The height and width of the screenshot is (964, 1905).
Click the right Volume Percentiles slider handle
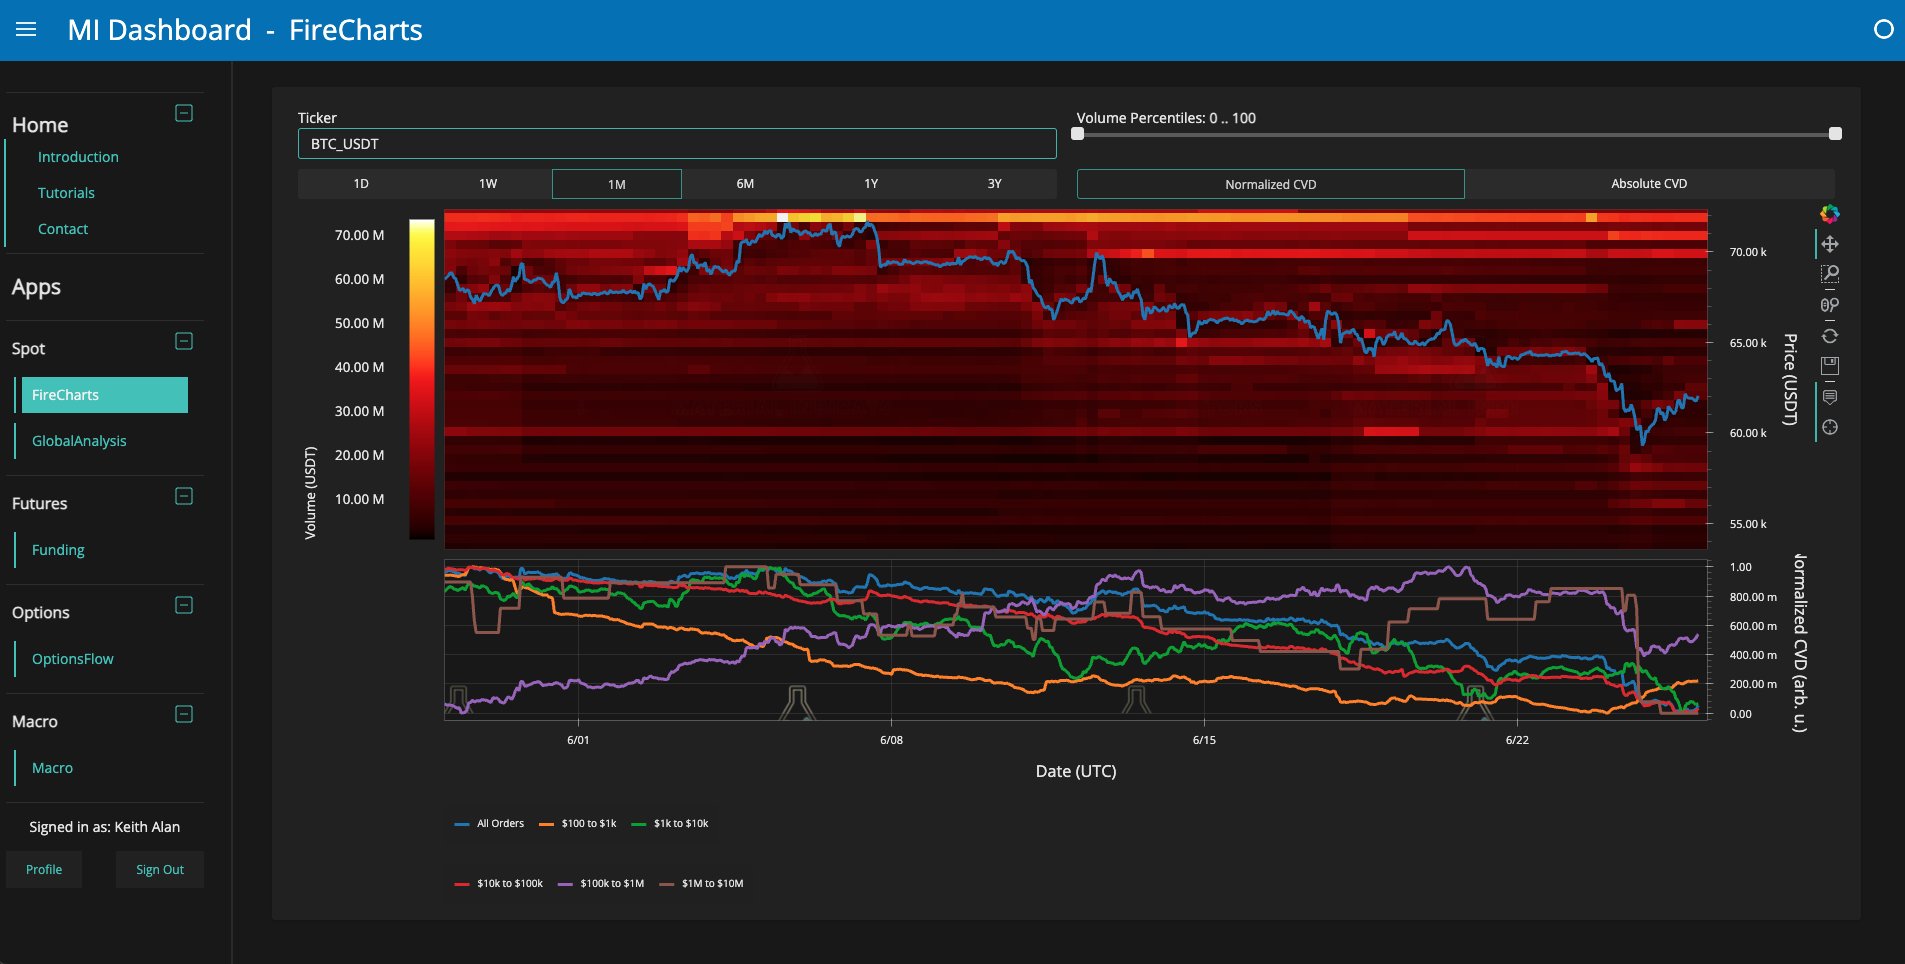(x=1835, y=134)
